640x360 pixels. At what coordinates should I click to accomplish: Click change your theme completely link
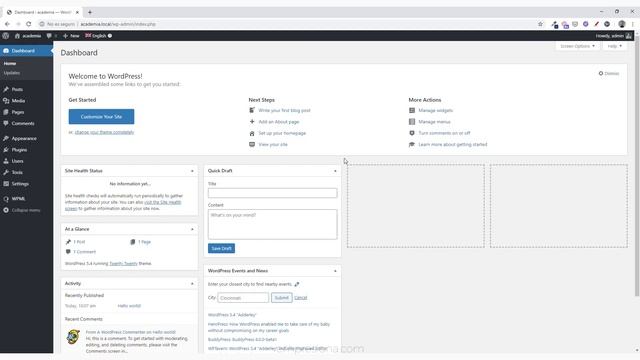tap(104, 132)
